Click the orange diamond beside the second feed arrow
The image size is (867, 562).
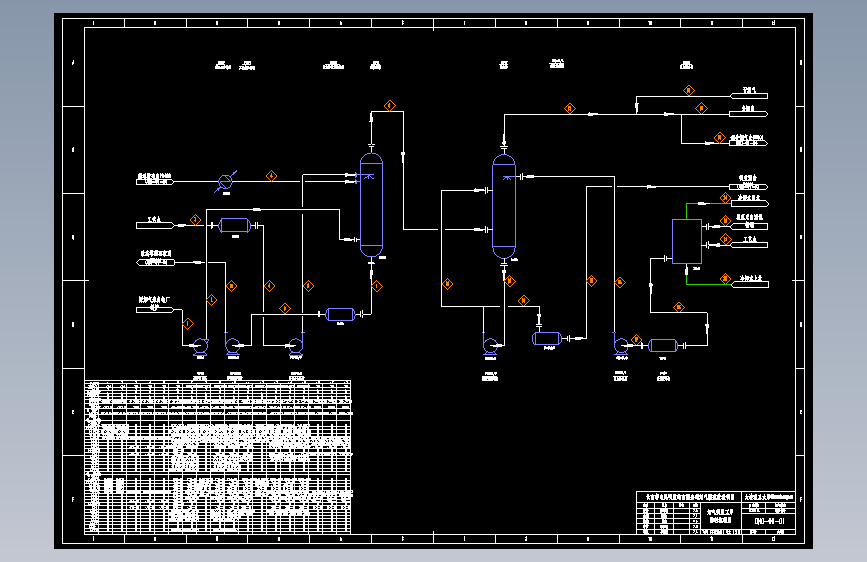pyautogui.click(x=195, y=220)
